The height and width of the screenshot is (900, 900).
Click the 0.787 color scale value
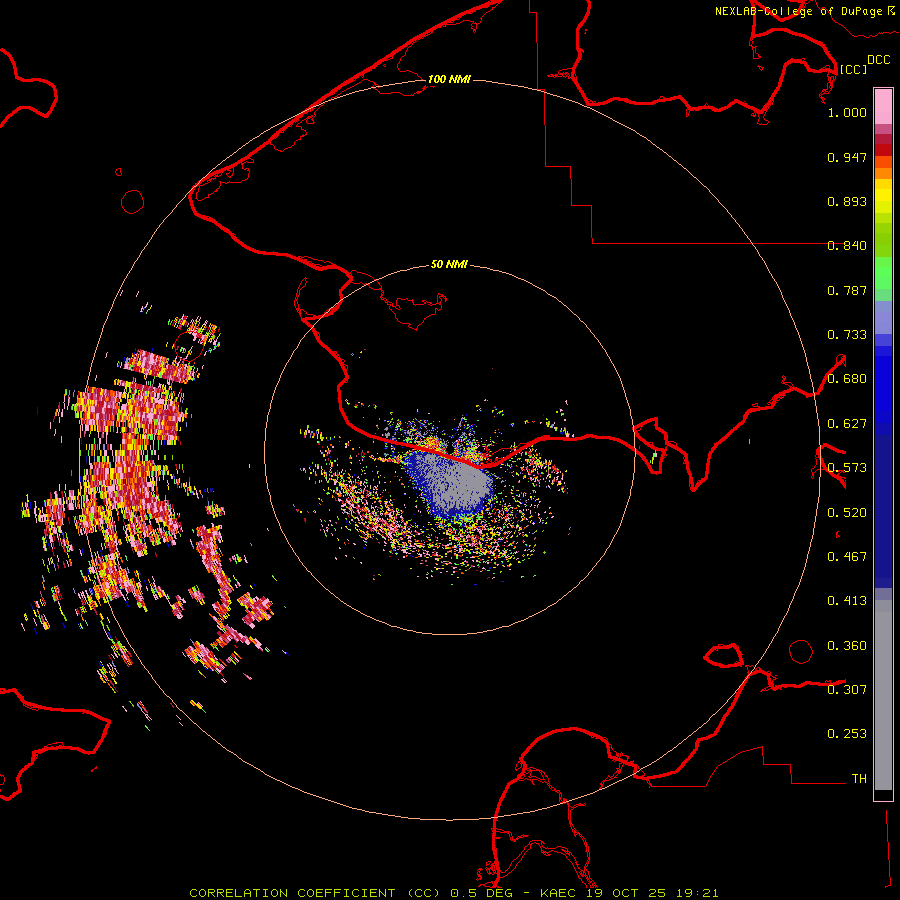(847, 290)
